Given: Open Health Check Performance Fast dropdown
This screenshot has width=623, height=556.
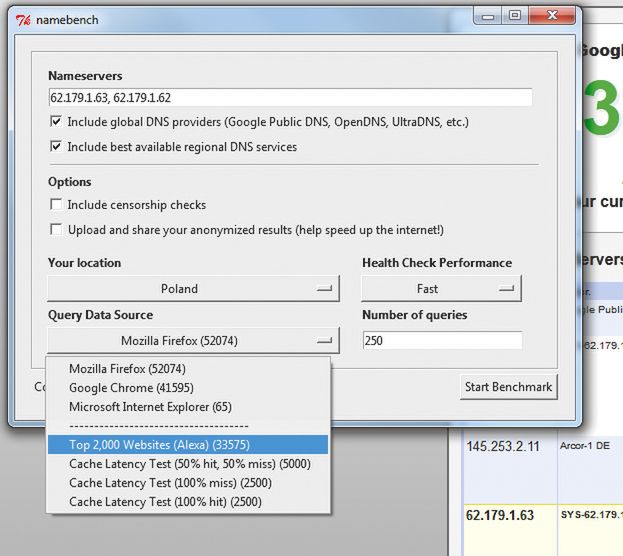Looking at the screenshot, I should (x=441, y=289).
